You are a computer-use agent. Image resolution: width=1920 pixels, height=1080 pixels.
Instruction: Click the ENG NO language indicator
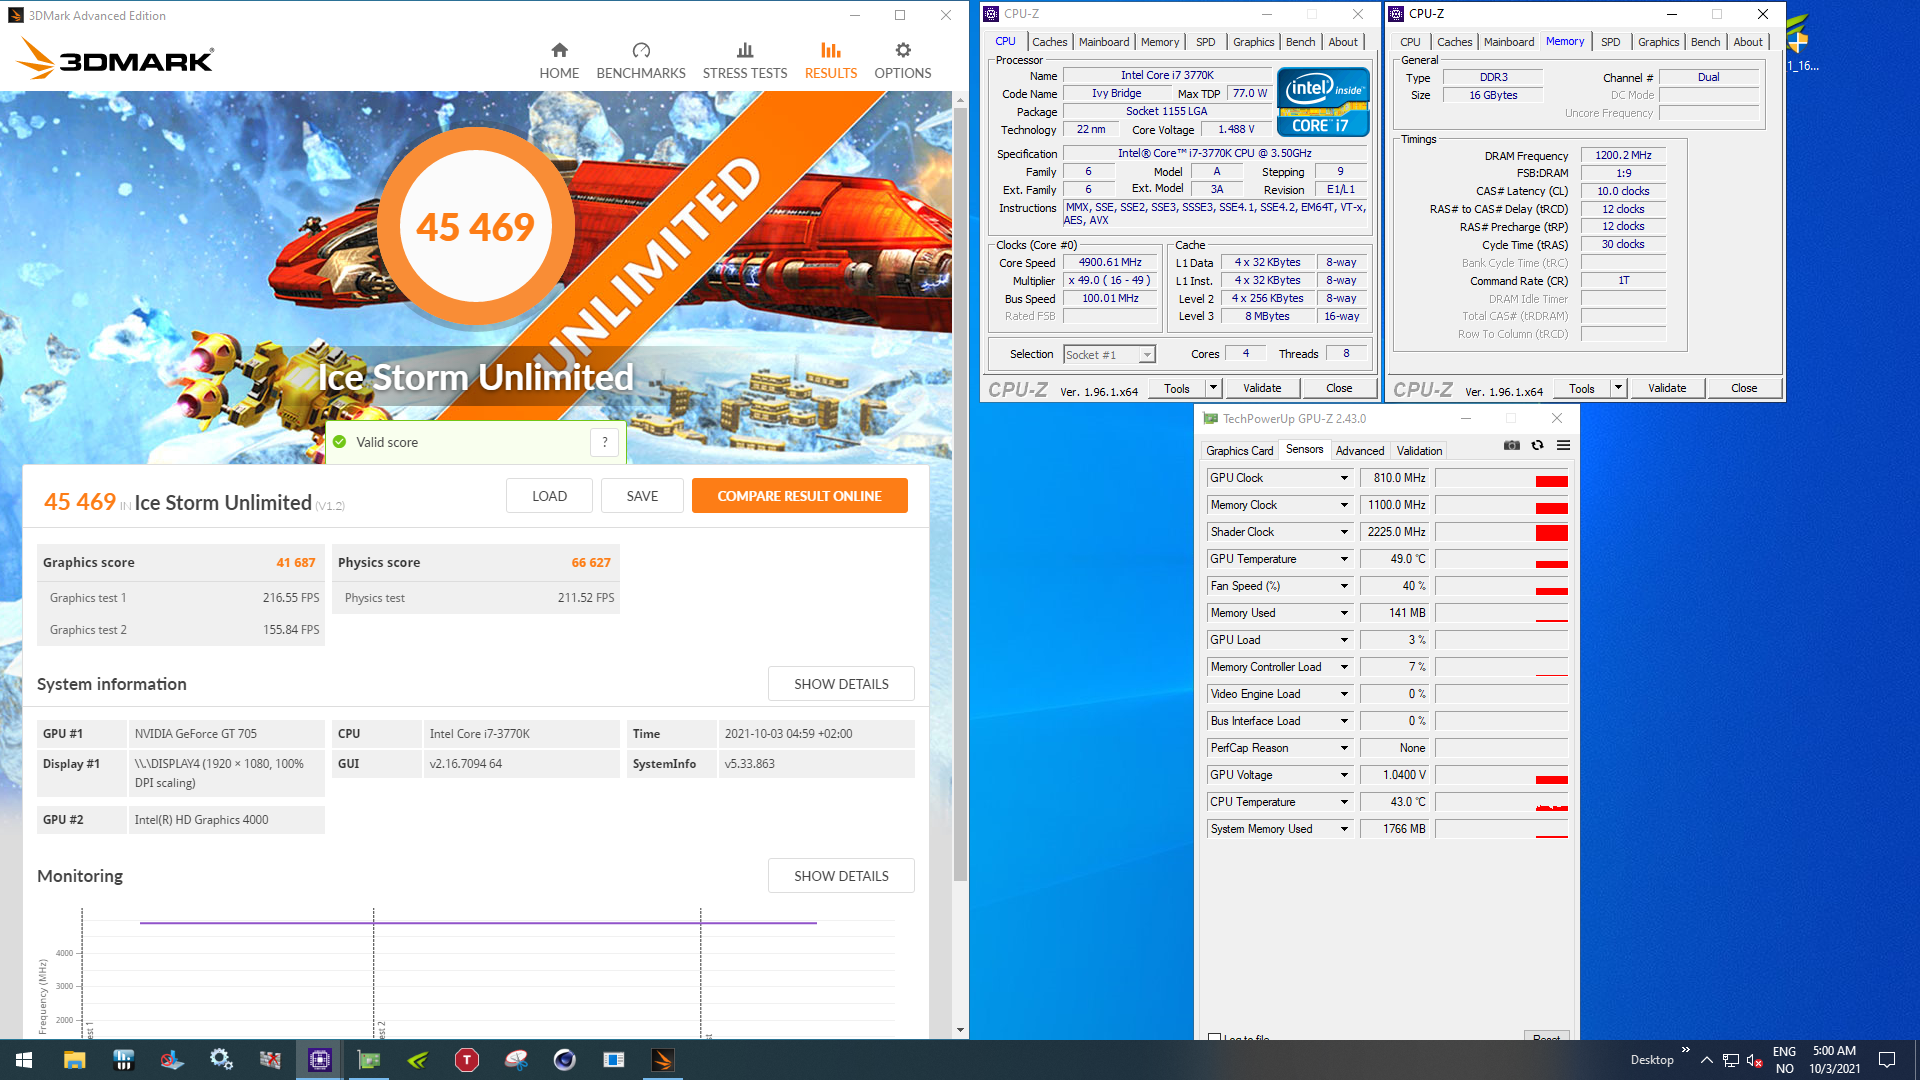tap(1784, 1060)
